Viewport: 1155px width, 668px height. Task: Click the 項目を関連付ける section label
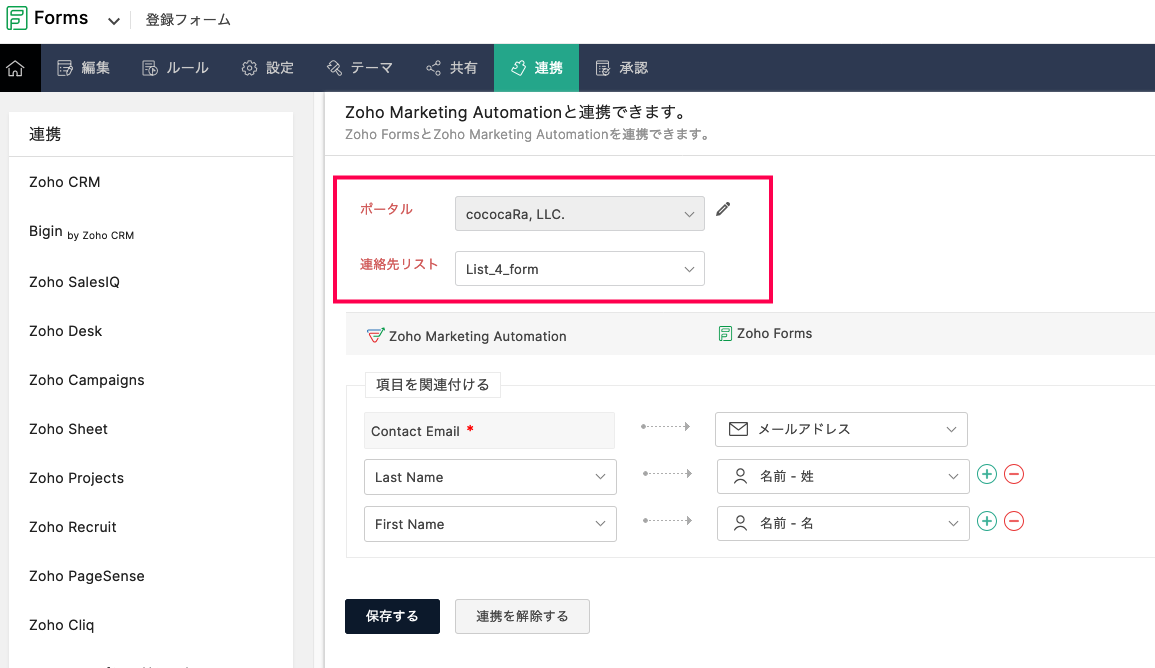432,384
